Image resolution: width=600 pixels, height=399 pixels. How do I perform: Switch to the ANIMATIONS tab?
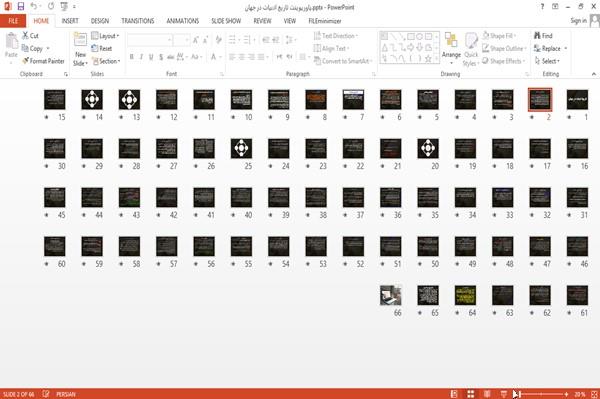[183, 21]
